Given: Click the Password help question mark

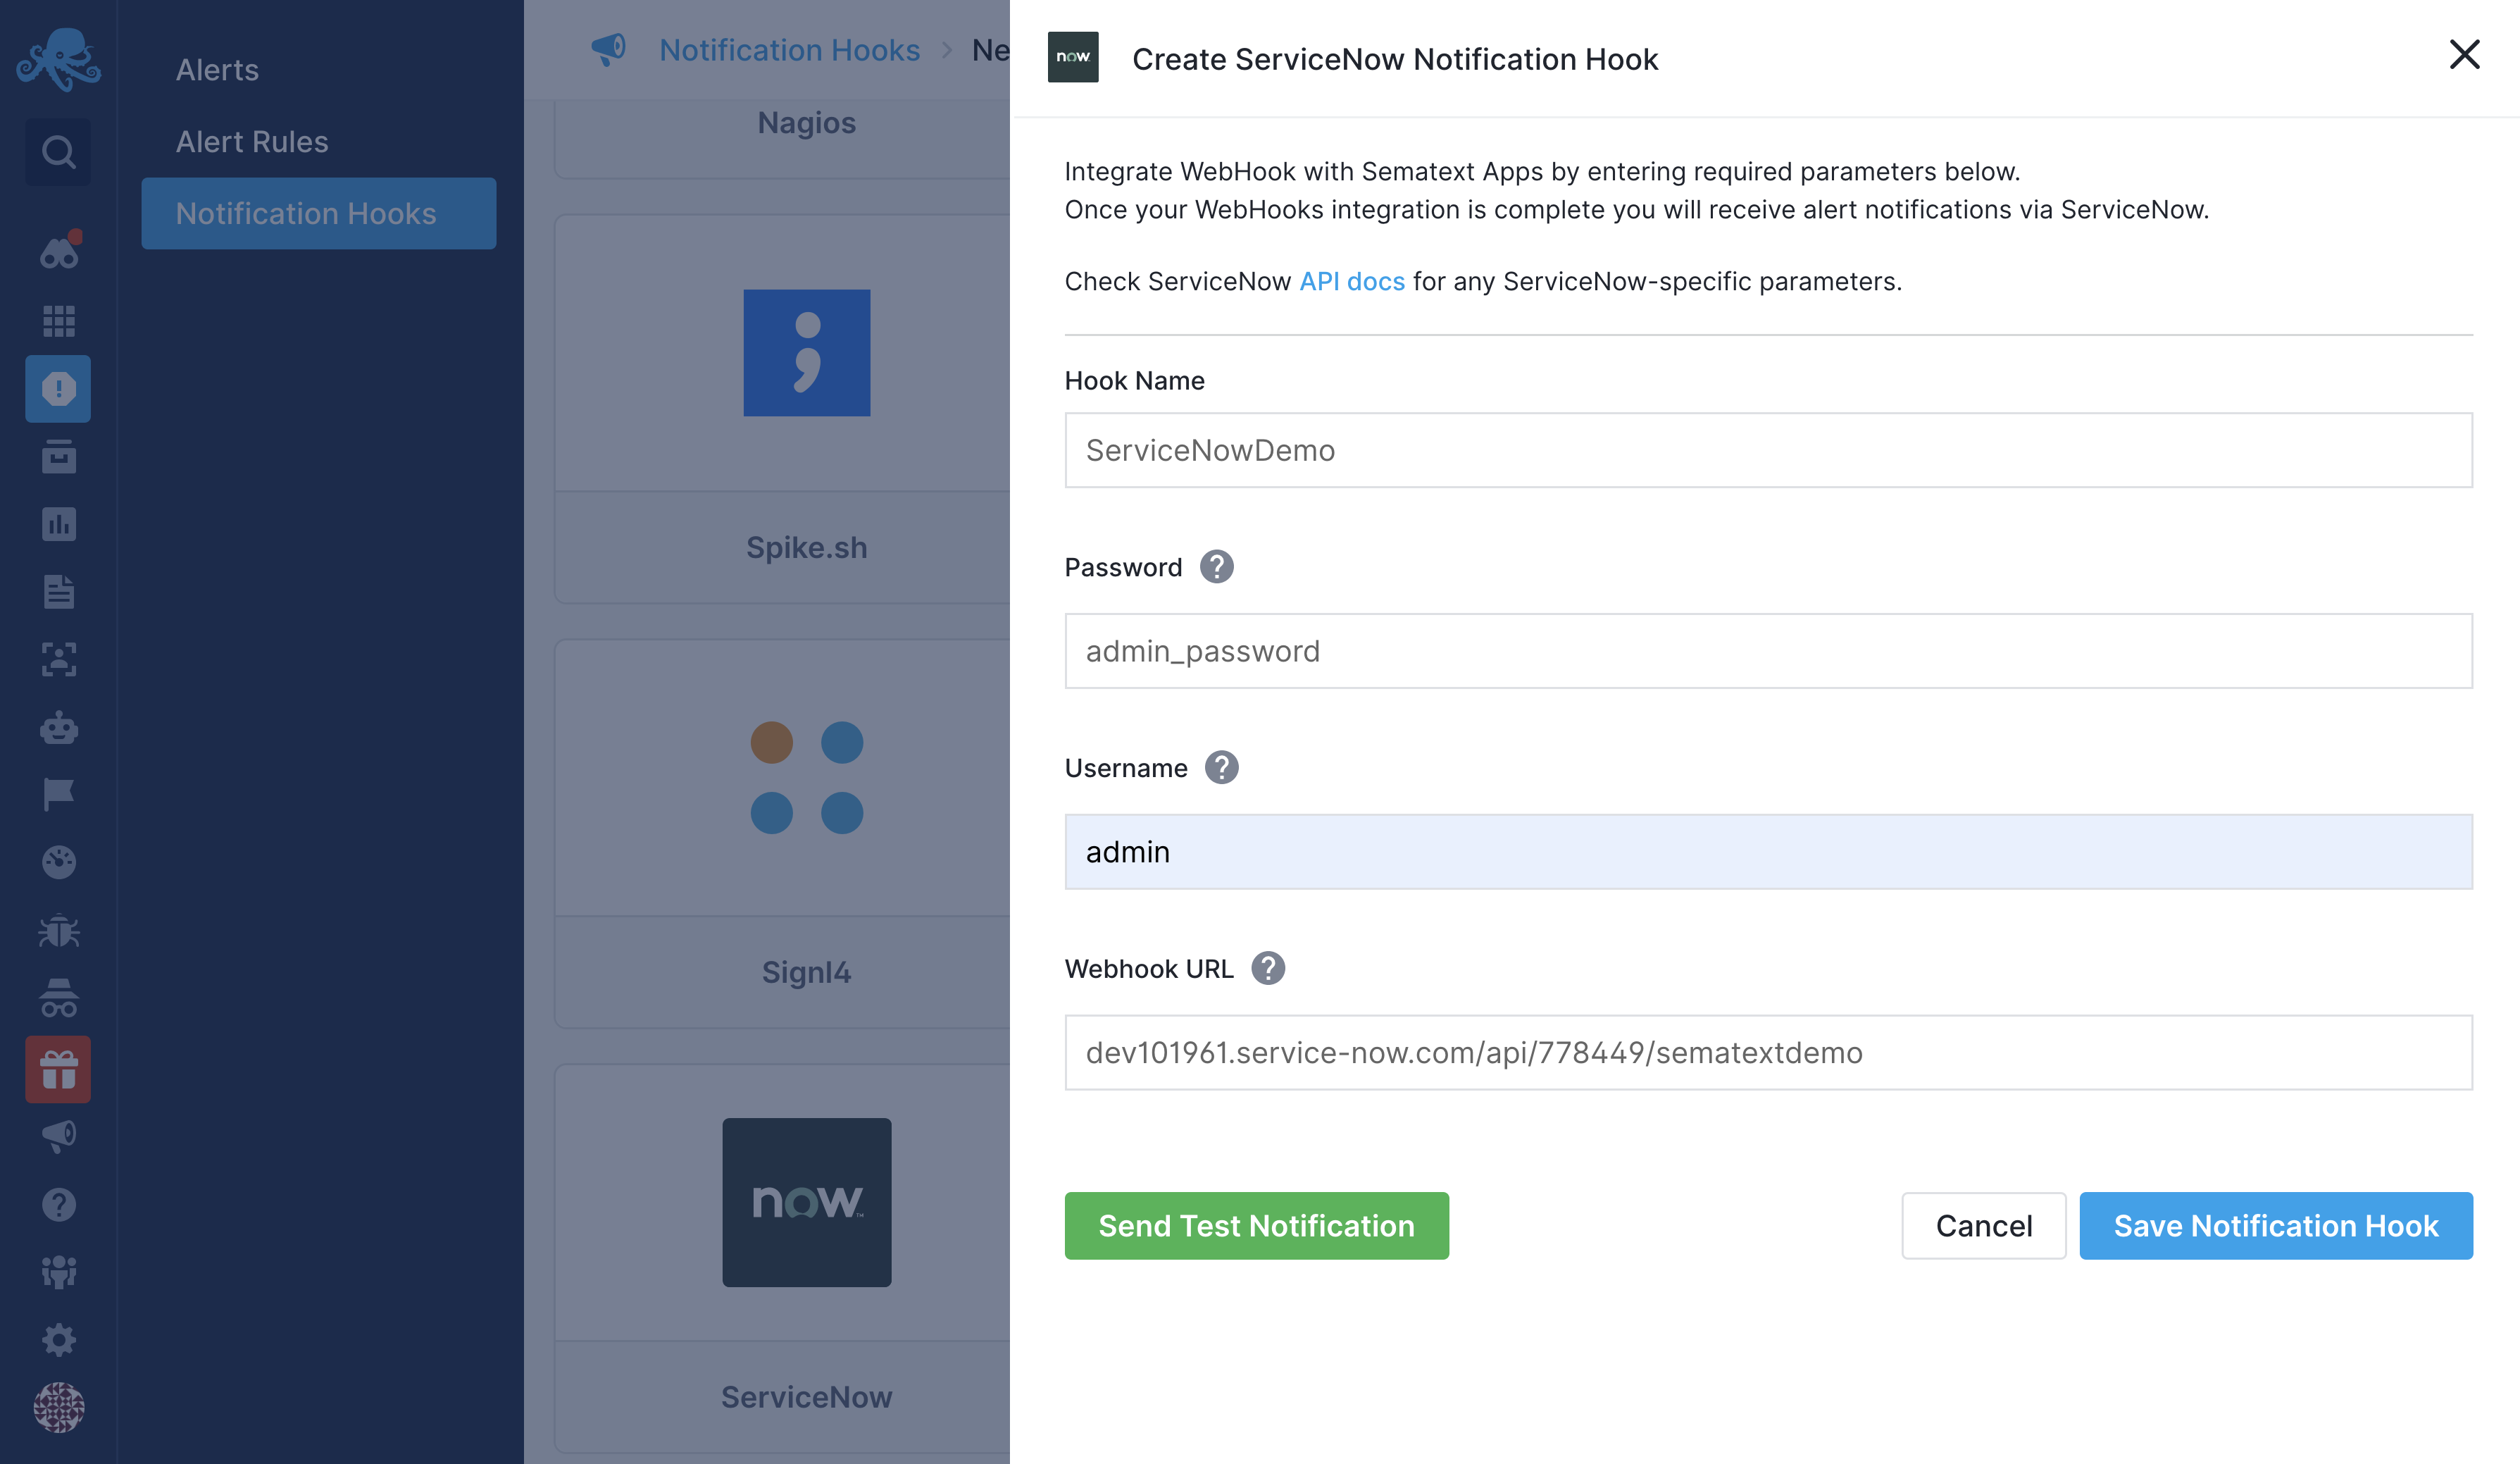Looking at the screenshot, I should (1216, 567).
